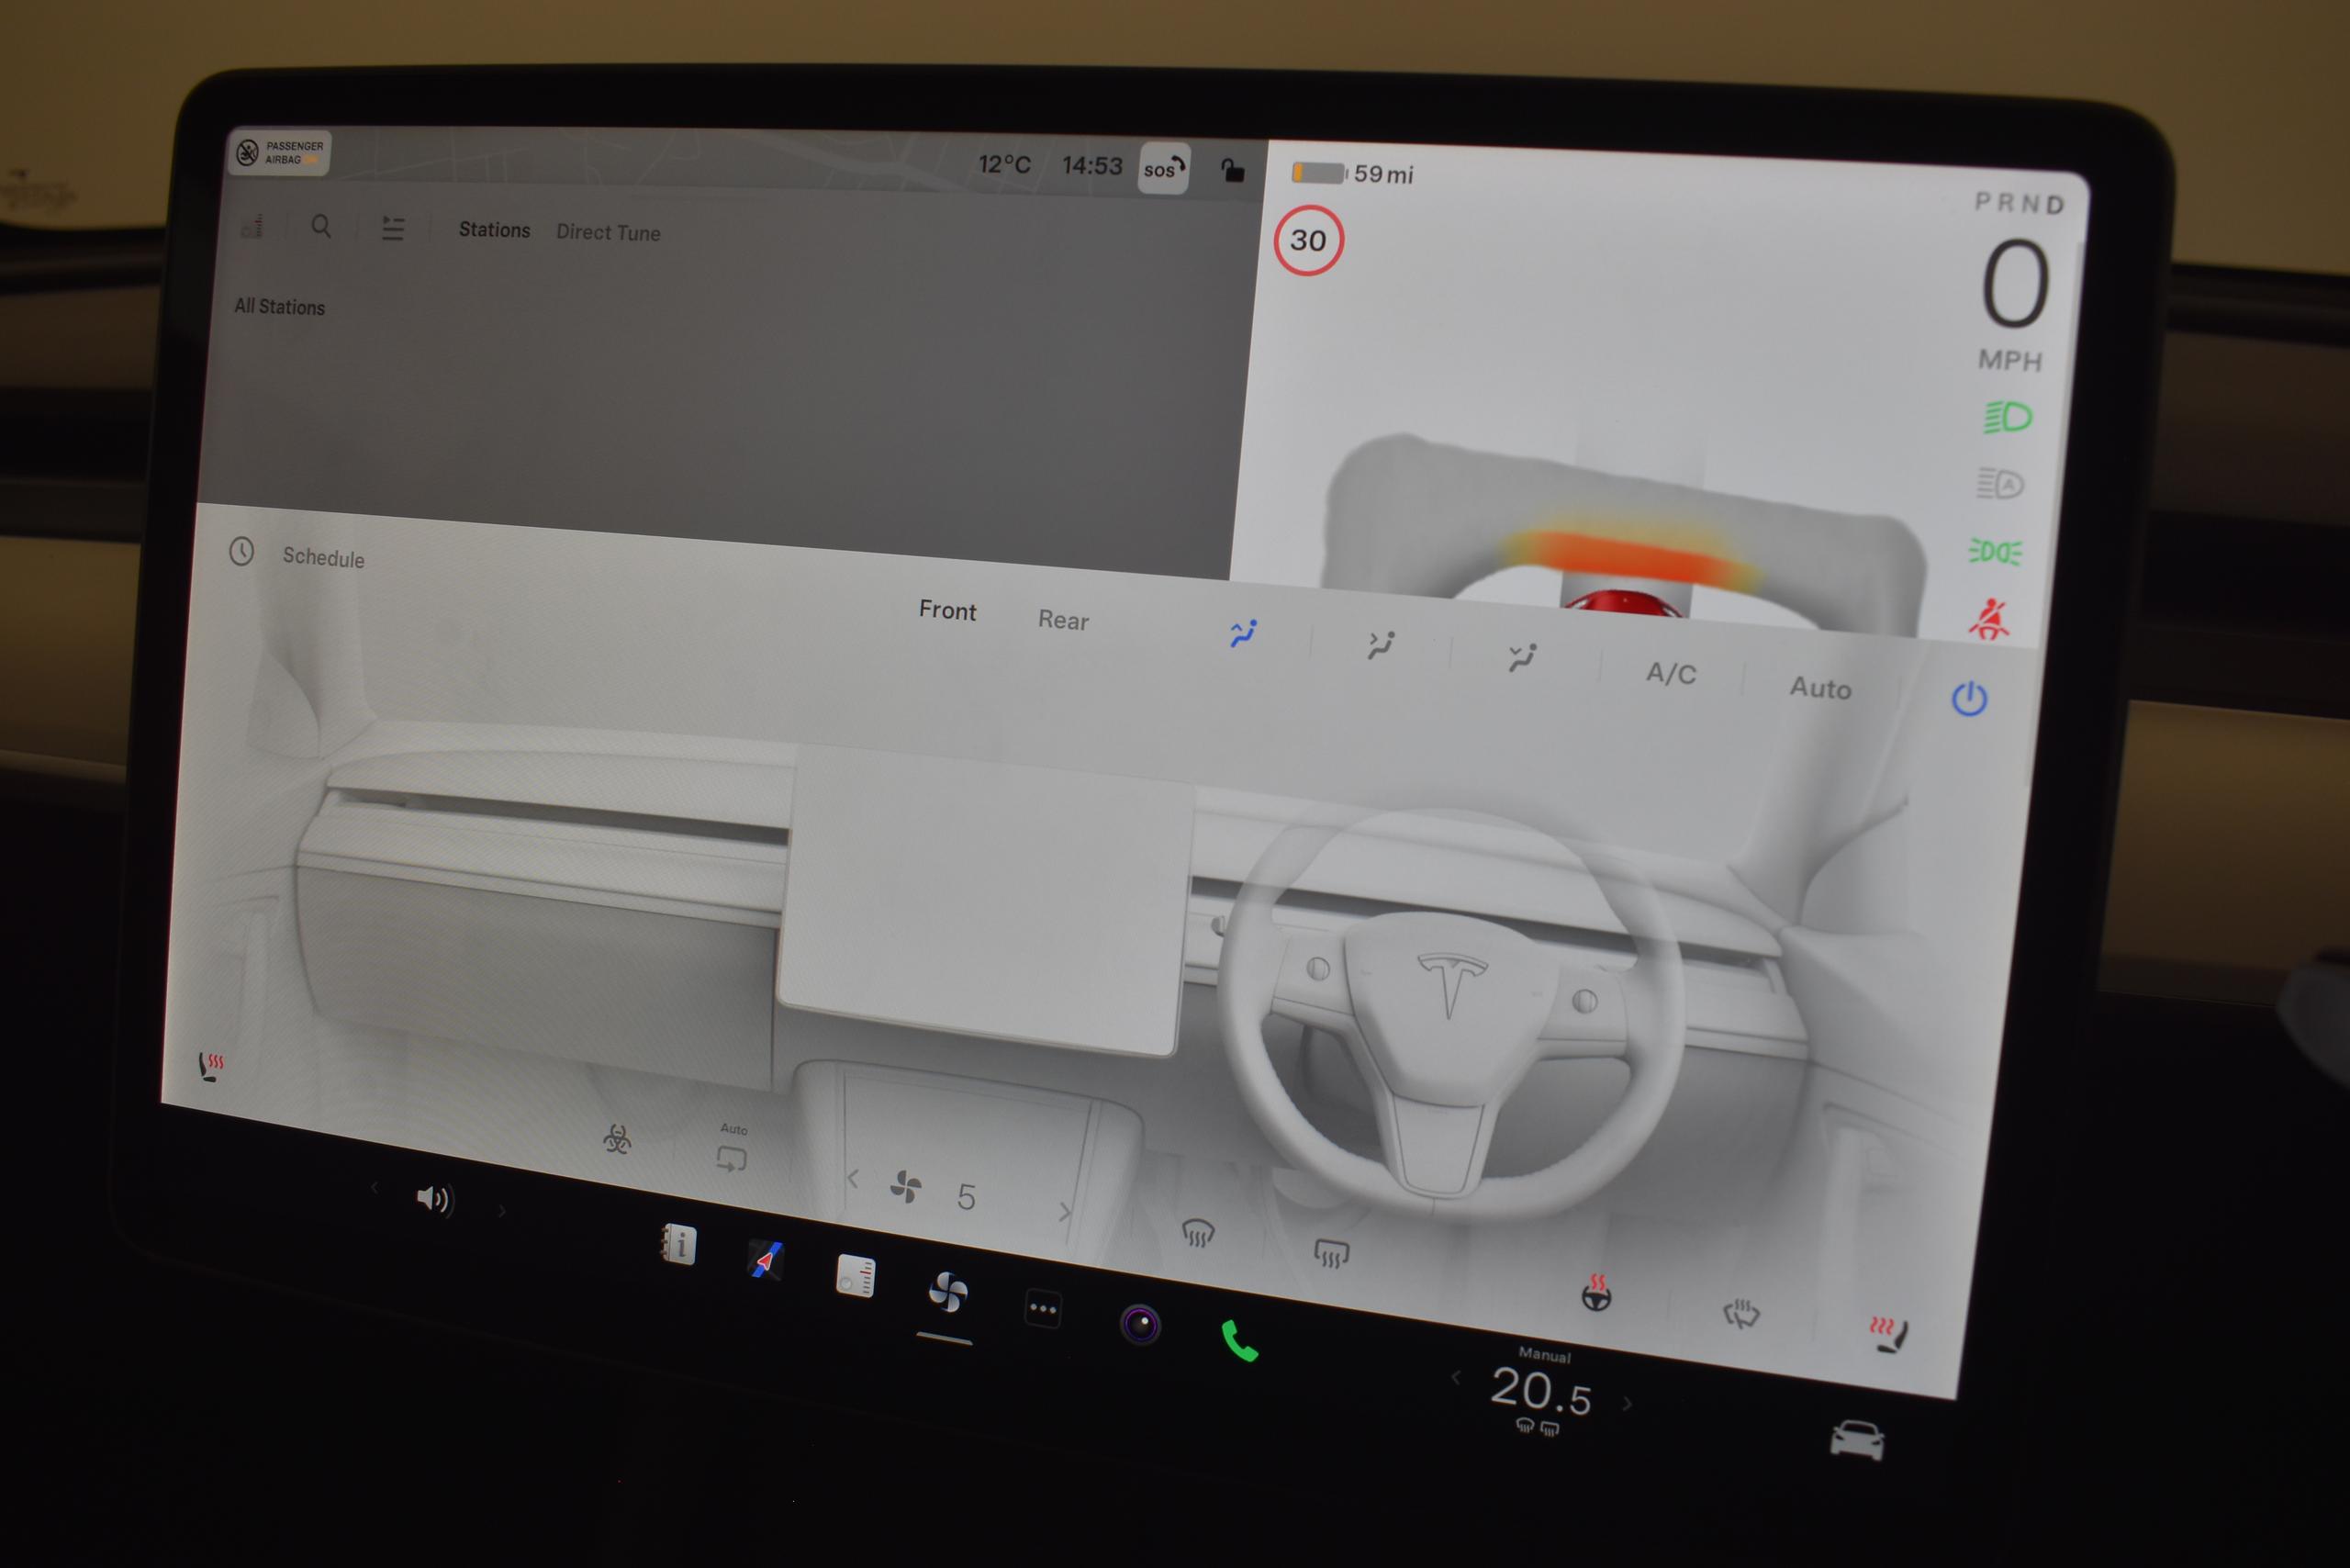Open the energy app icon

(x=855, y=1276)
